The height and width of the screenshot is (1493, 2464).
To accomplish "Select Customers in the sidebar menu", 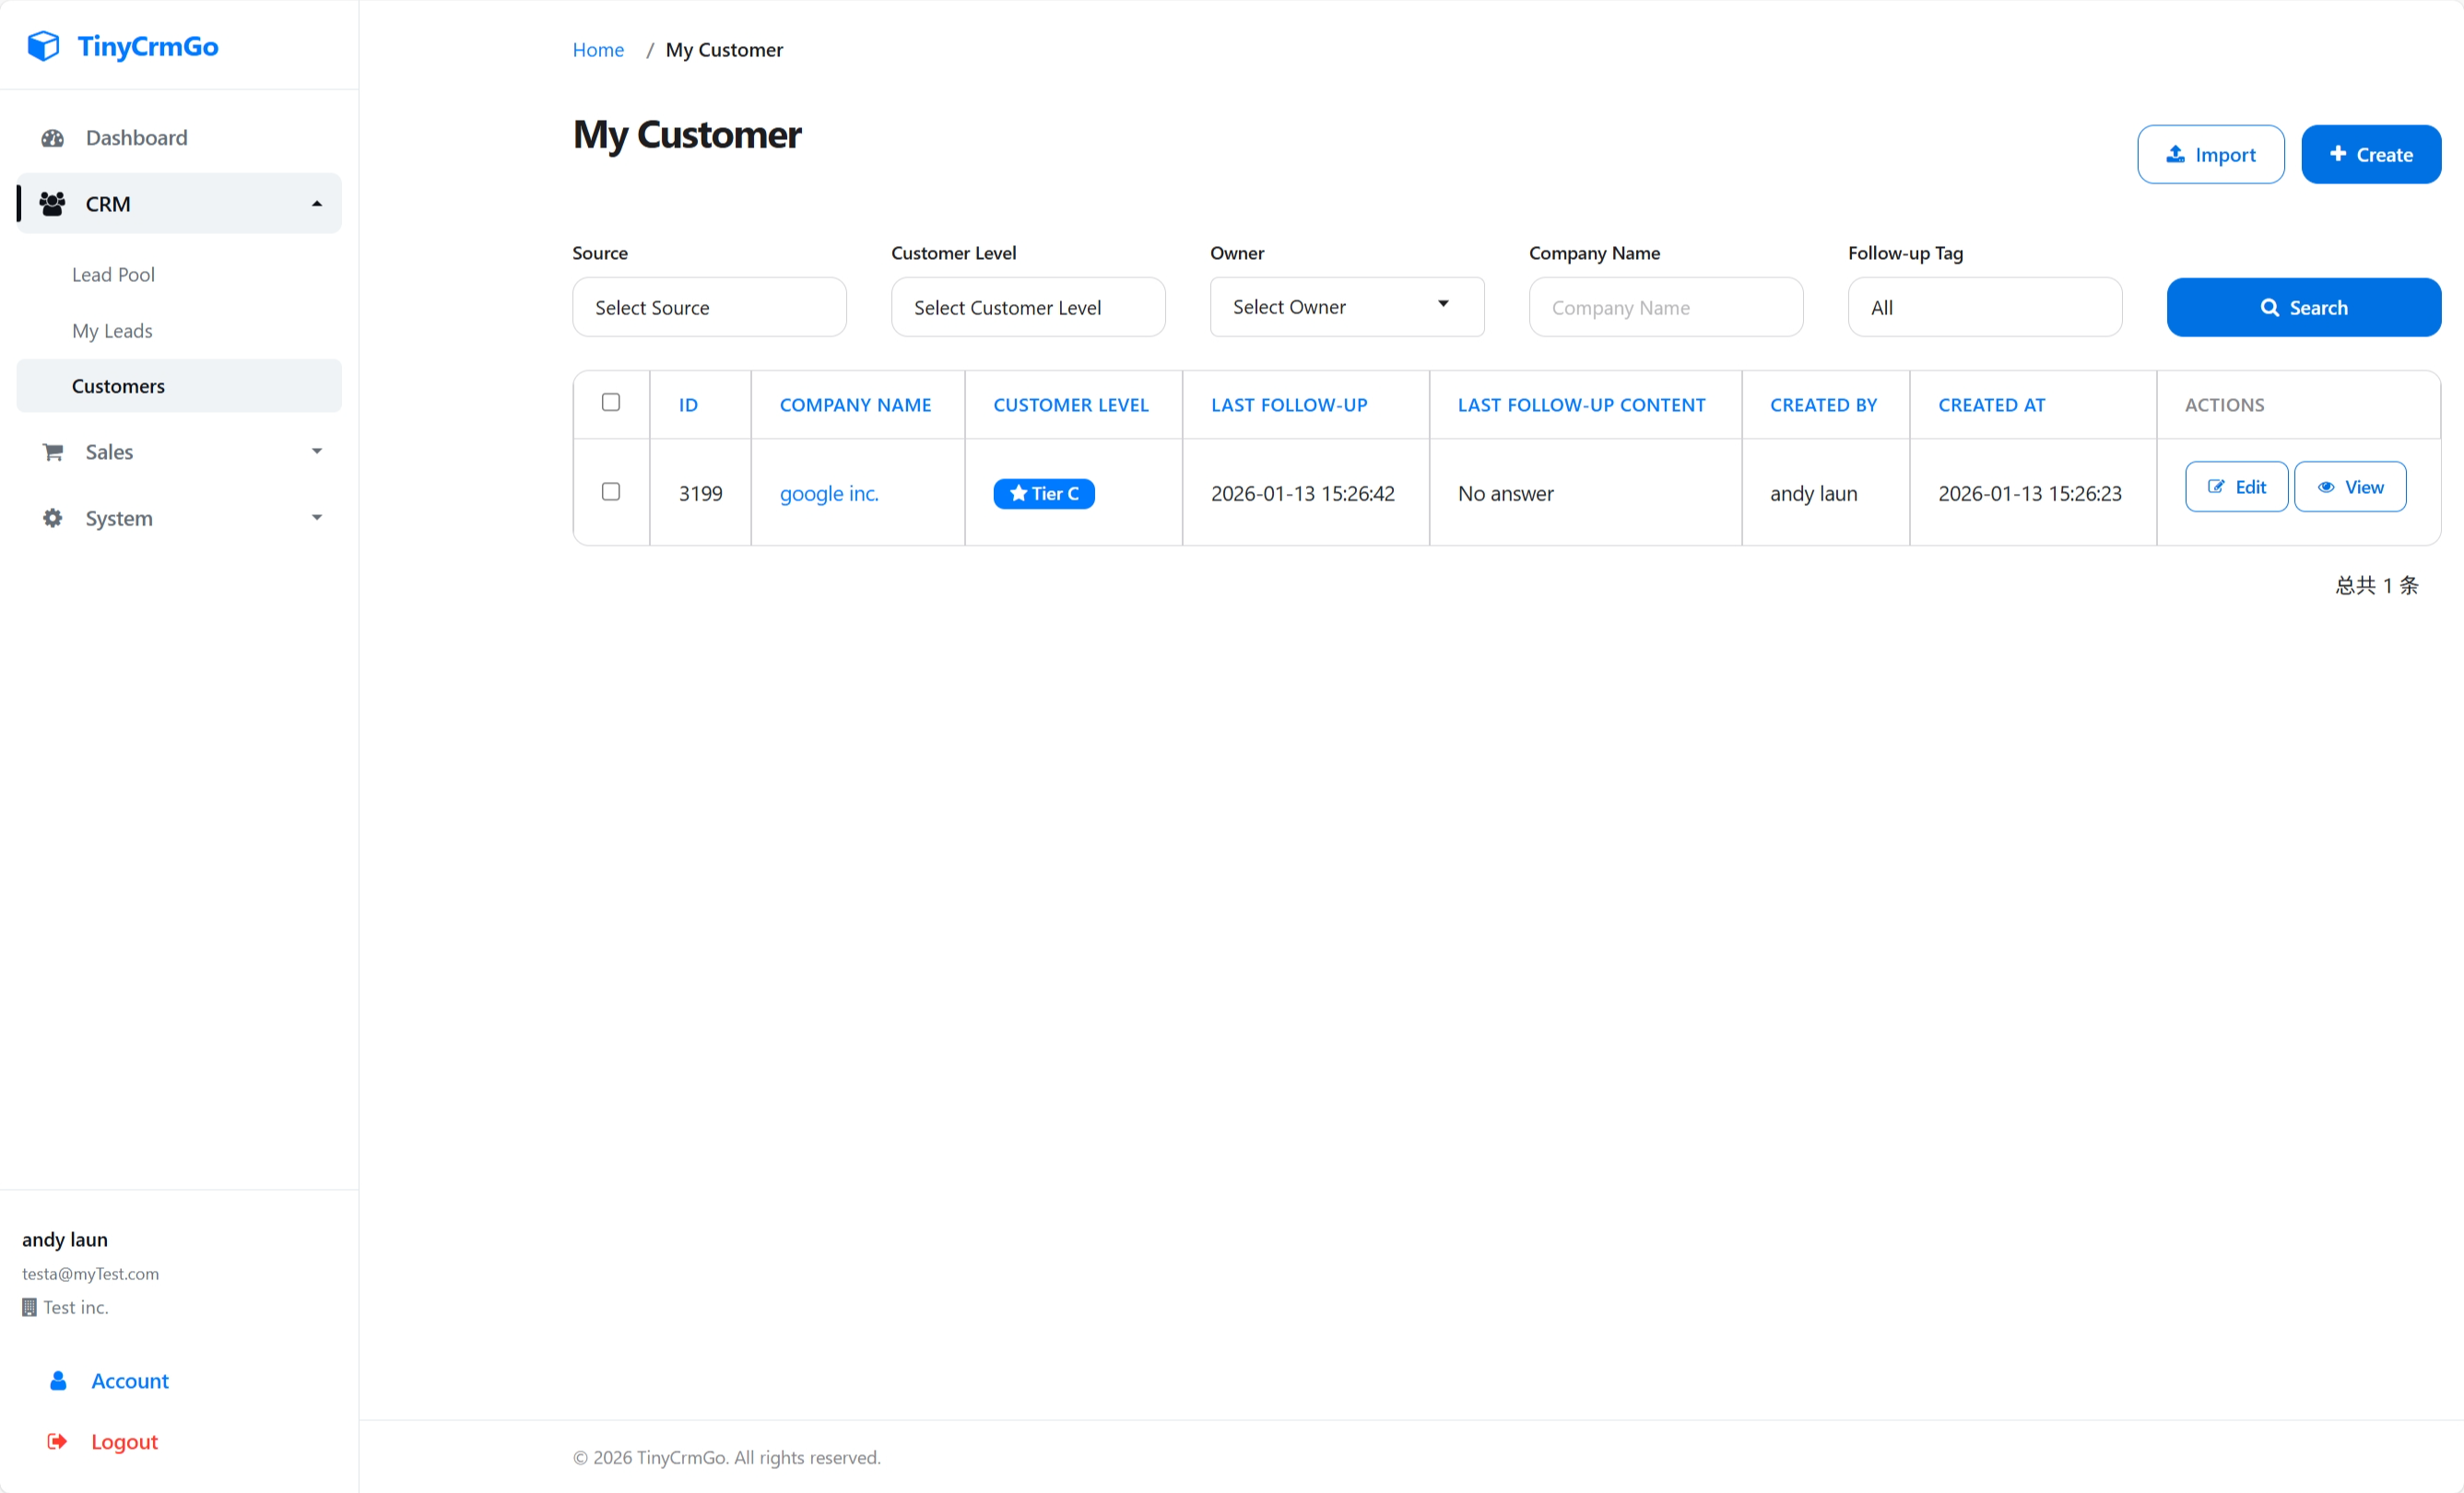I will pos(118,385).
